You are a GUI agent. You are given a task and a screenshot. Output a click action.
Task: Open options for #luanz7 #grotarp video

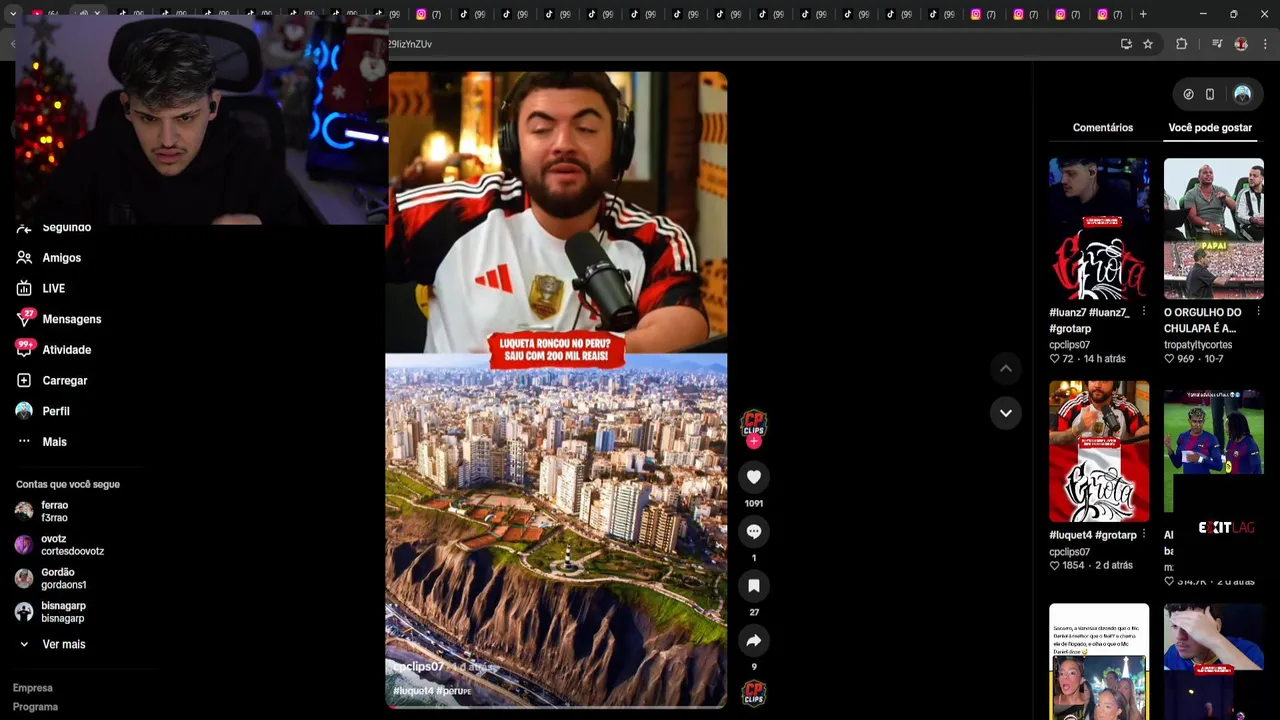click(1144, 312)
